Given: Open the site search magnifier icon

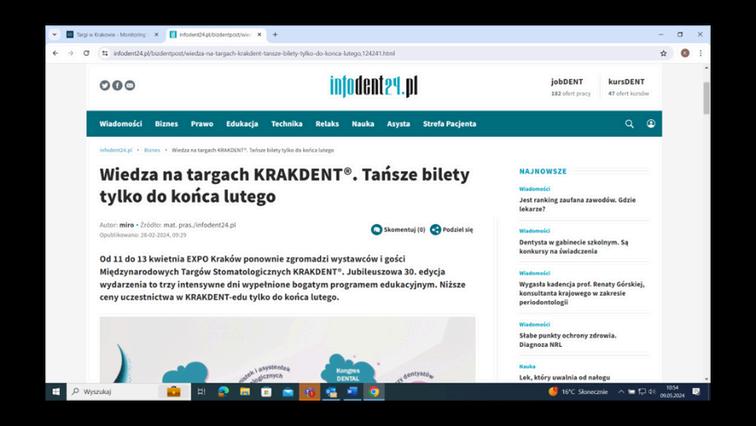Looking at the screenshot, I should point(629,124).
